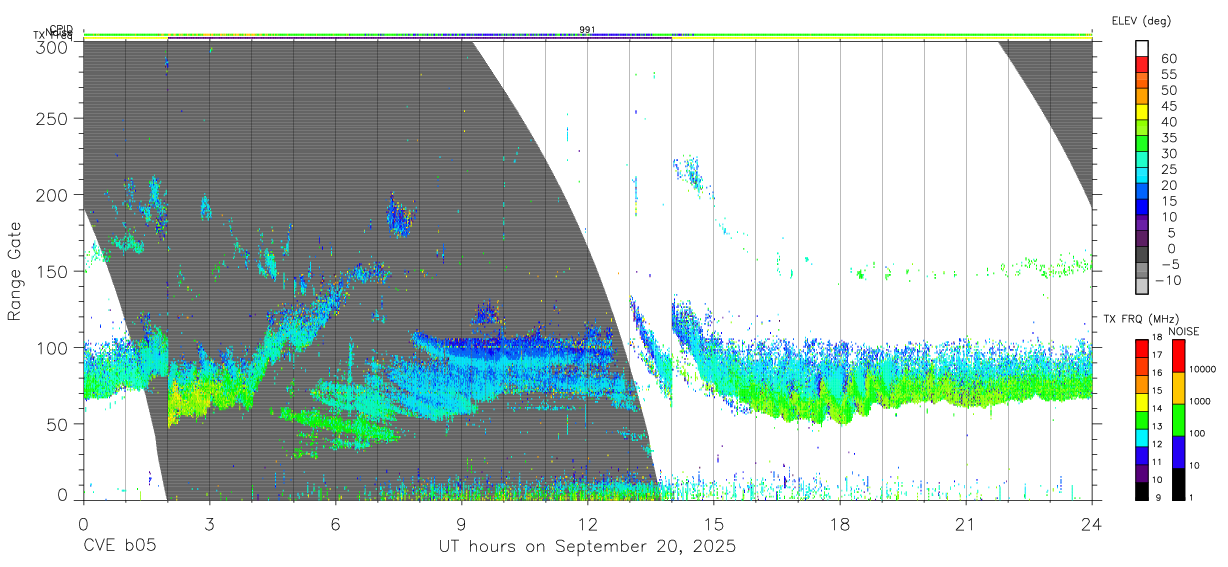This screenshot has height=567, width=1228.
Task: Click the blue NOISE swatch between 10 and 100
Action: coord(1179,452)
